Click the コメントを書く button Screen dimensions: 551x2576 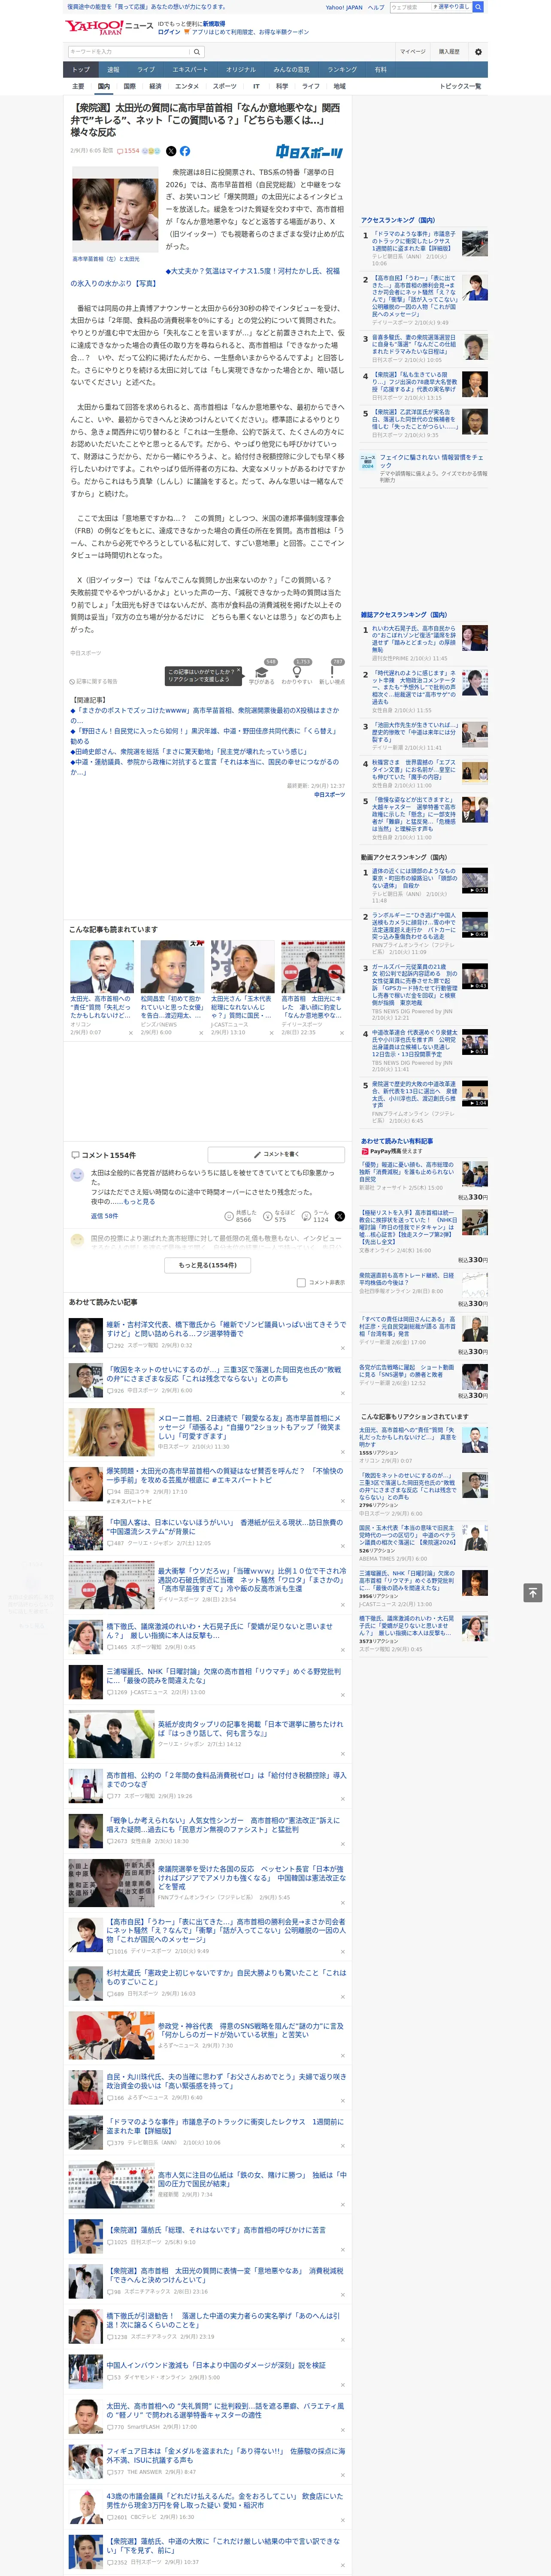(276, 1154)
